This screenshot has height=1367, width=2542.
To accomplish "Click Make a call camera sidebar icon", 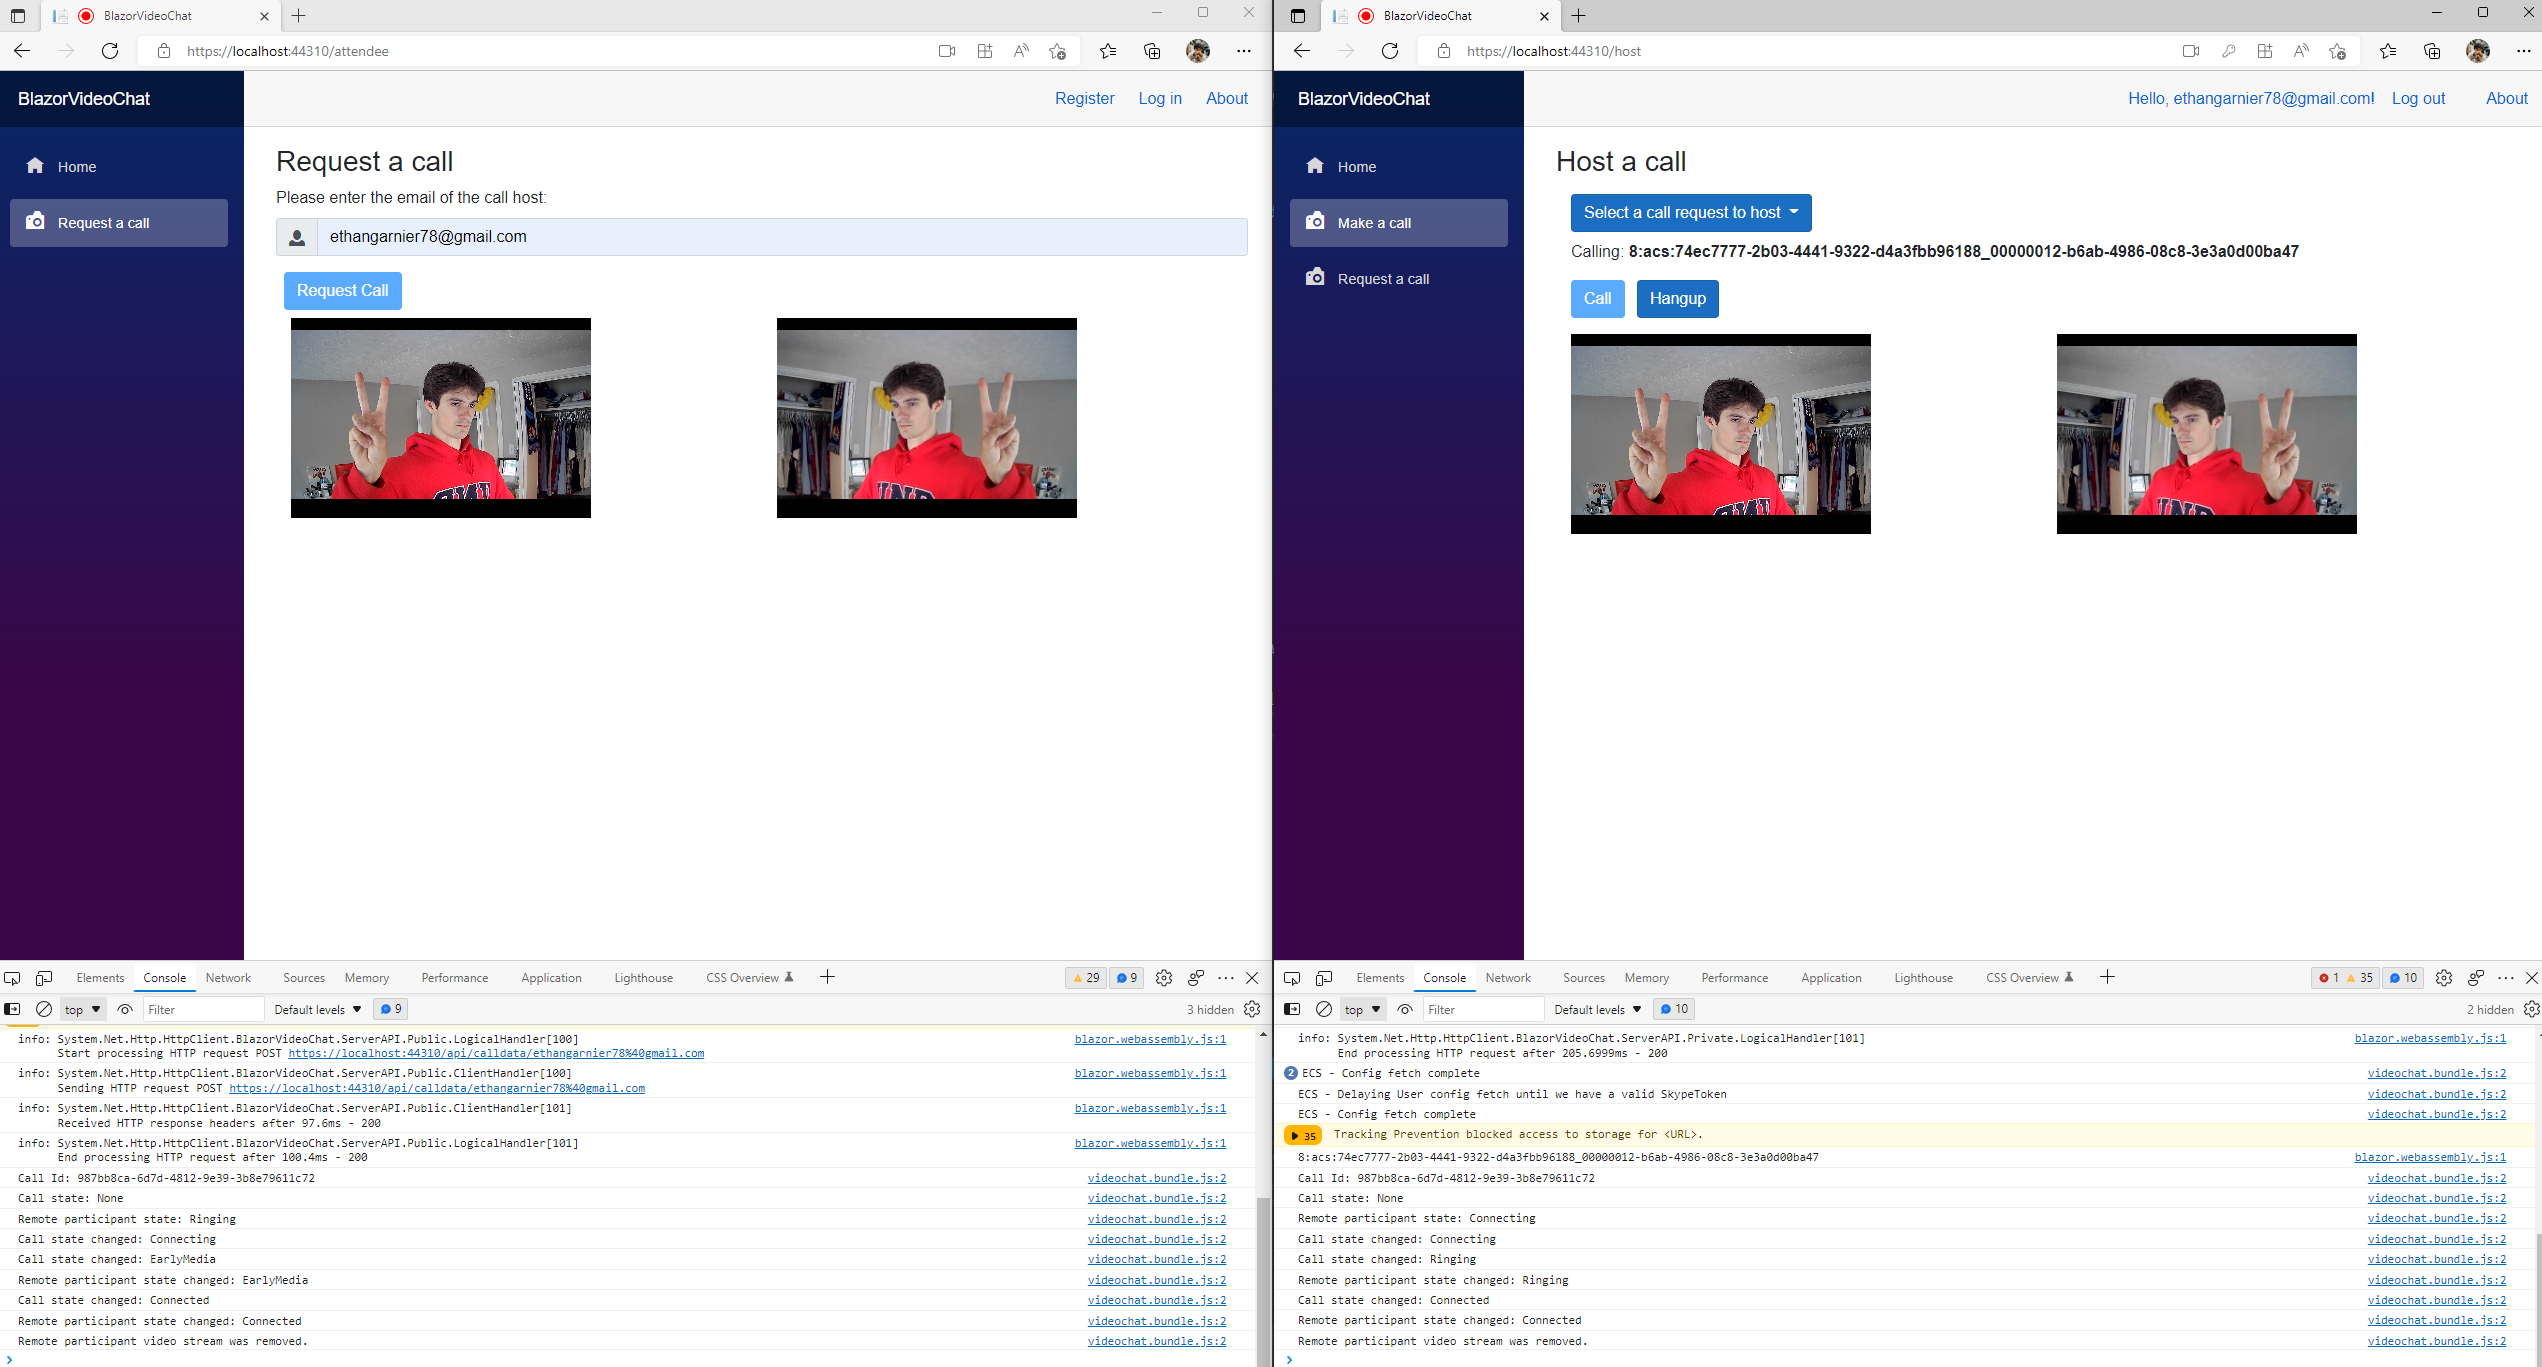I will coord(1315,221).
